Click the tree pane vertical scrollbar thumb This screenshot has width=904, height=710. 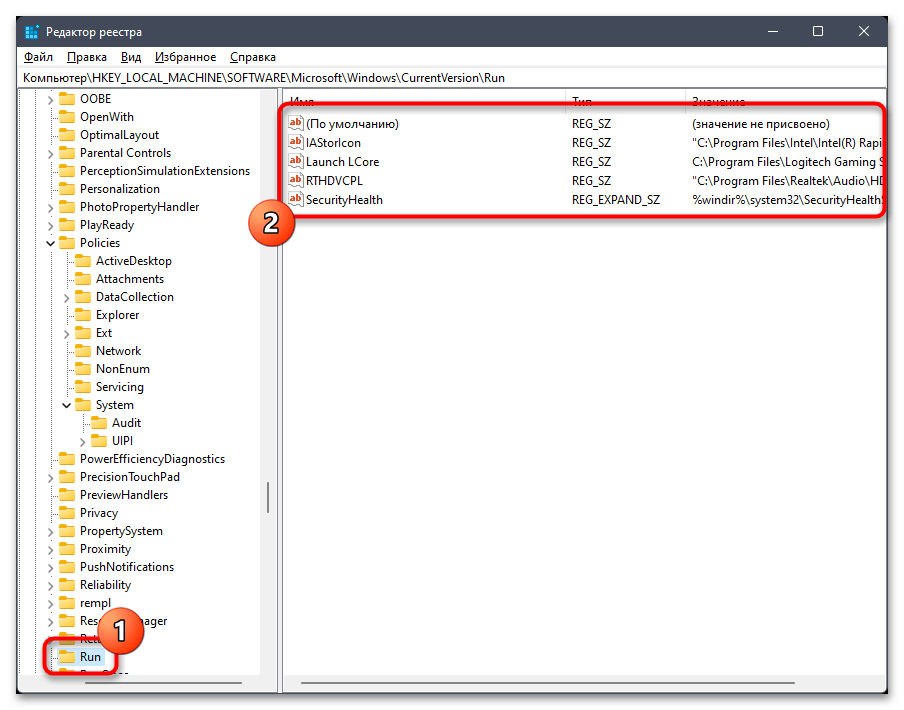pos(268,497)
